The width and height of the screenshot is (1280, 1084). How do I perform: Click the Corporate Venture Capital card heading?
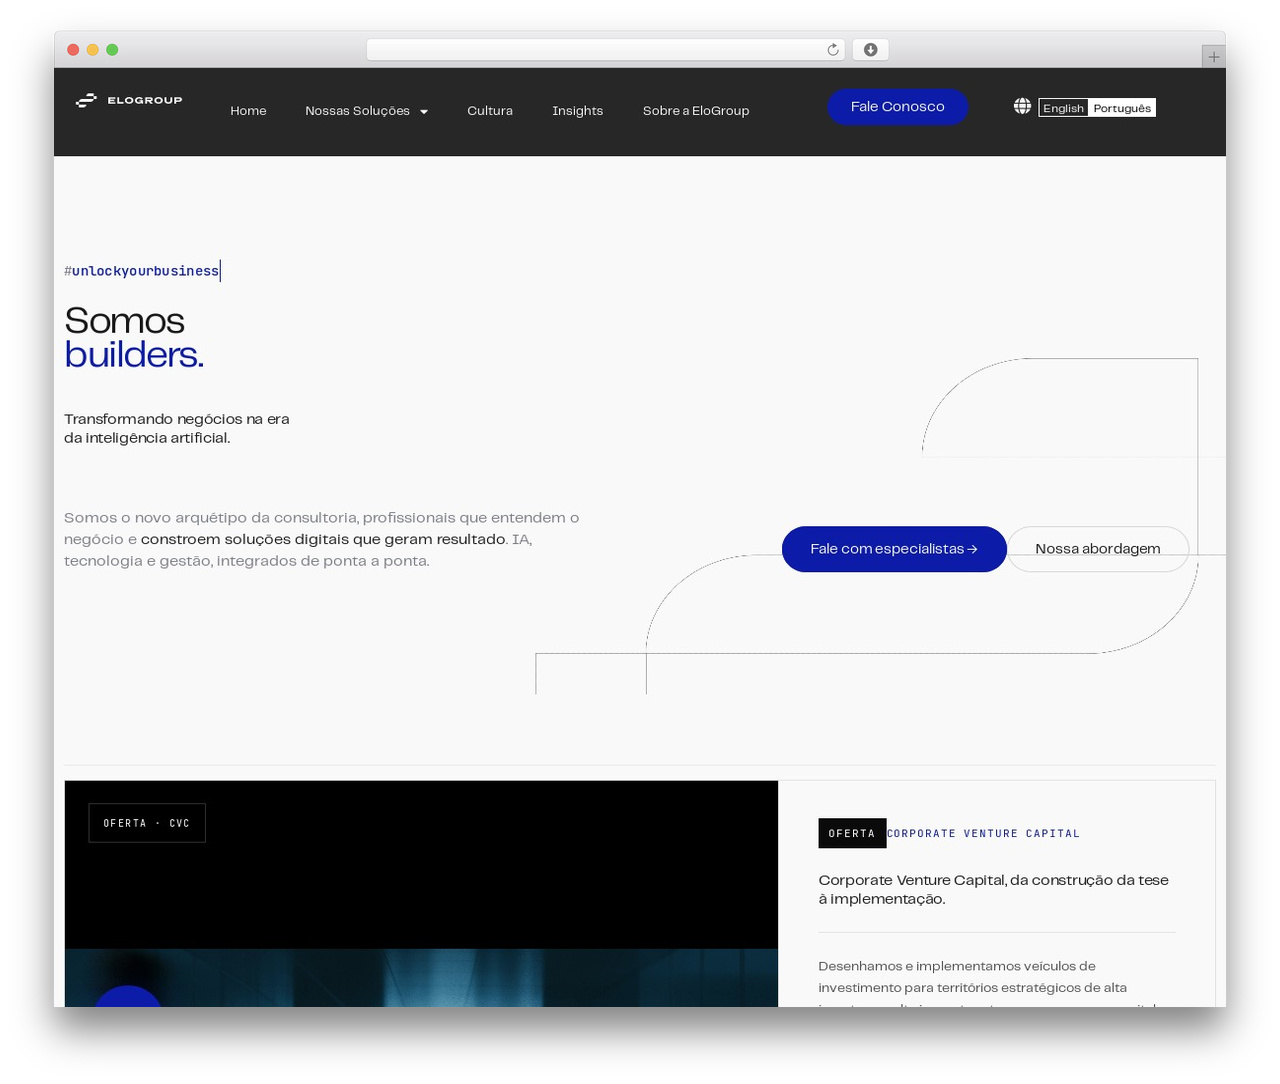993,889
